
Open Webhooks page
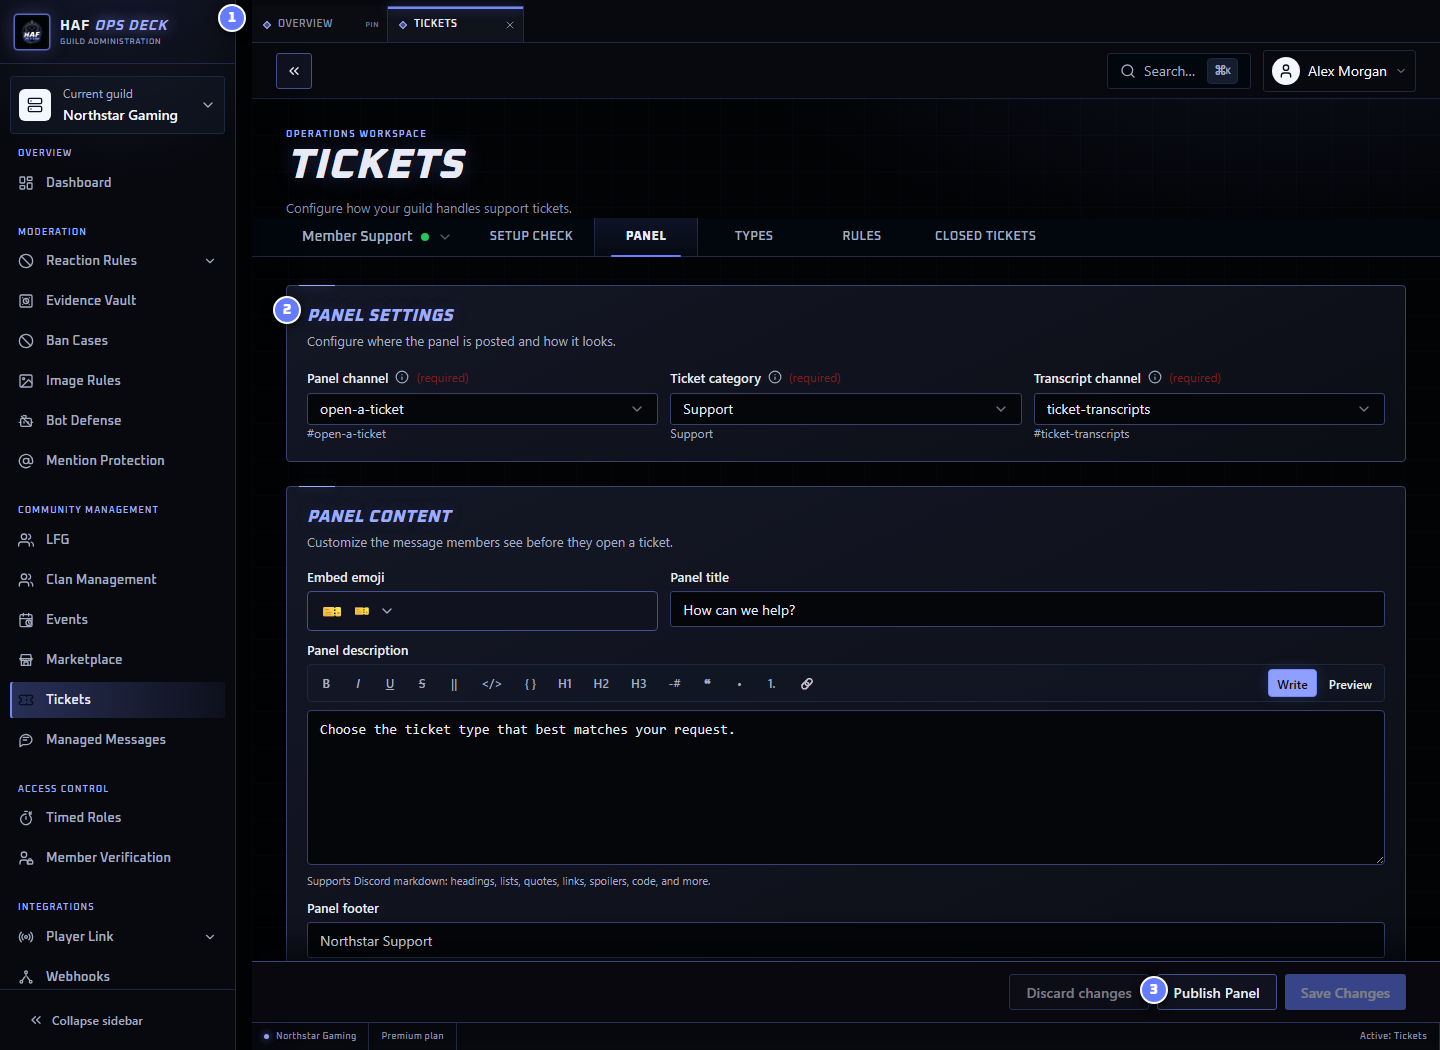117,976
